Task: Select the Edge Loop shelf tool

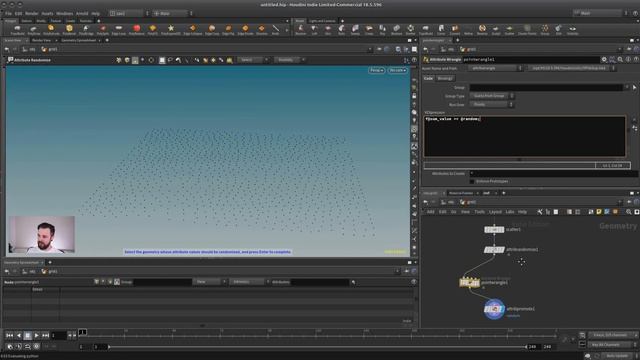Action: pos(119,29)
